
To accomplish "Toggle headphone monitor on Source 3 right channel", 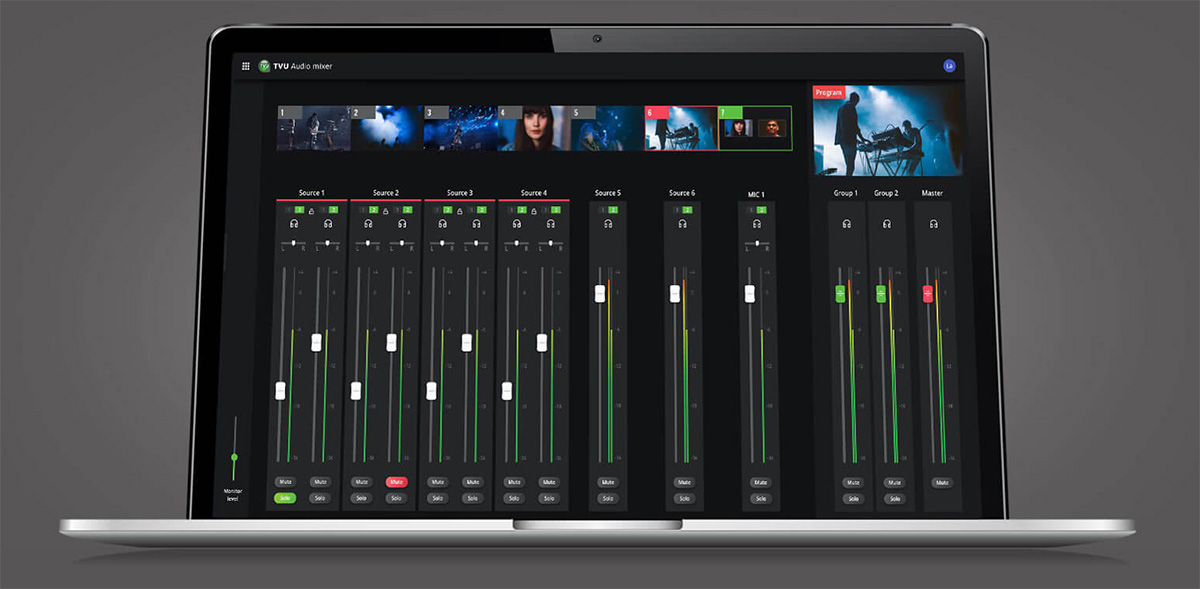I will coord(476,224).
